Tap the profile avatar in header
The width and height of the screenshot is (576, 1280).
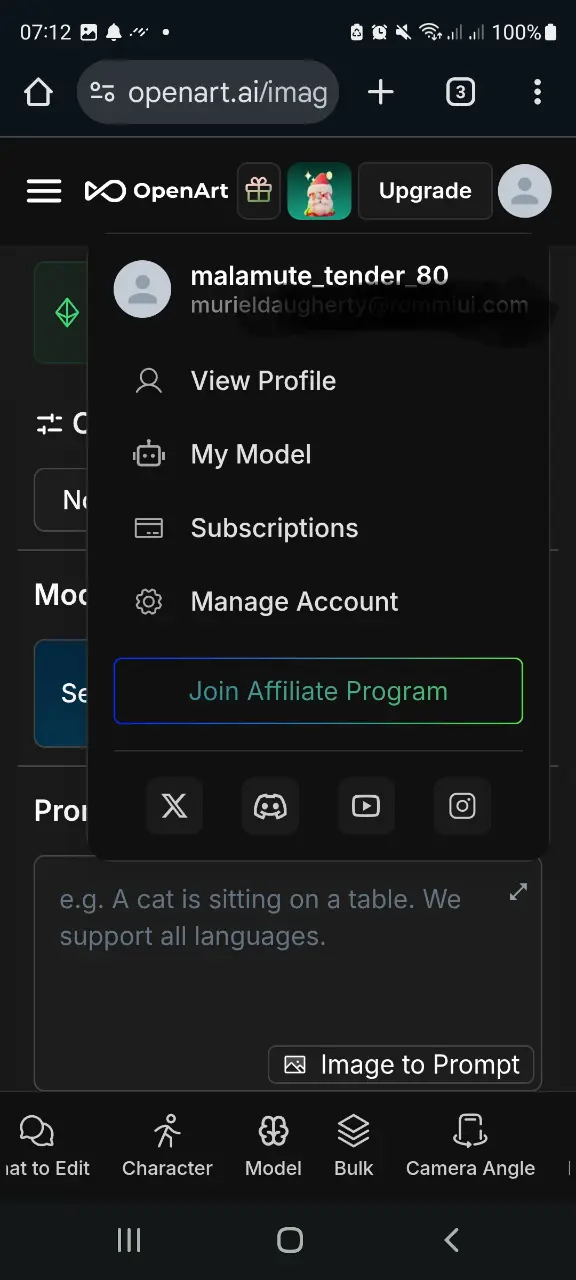coord(525,190)
